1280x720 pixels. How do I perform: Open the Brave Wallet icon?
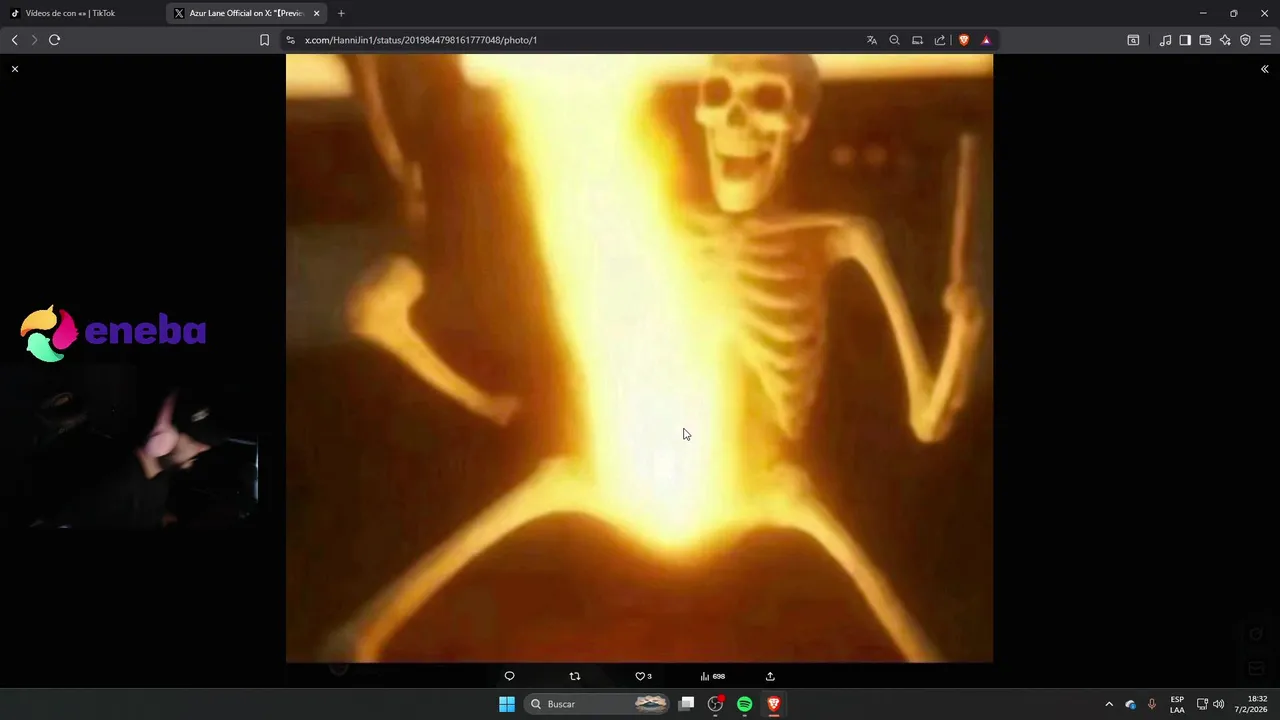1205,40
